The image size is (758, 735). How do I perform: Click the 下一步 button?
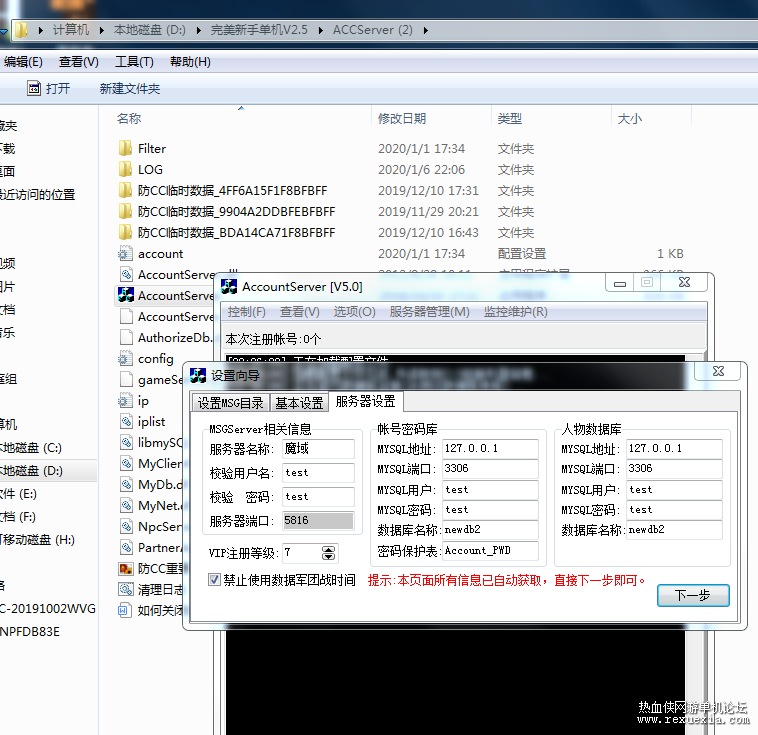(x=693, y=595)
